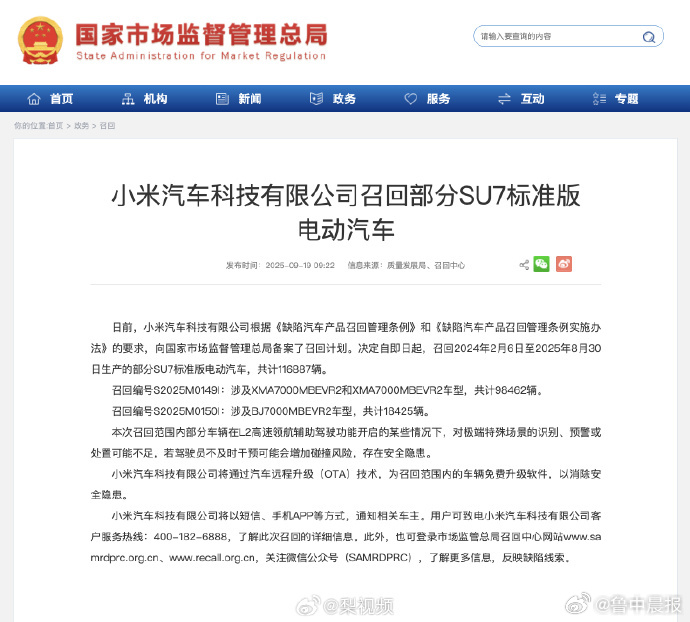
Task: Click the 国家市场监督管理总局 site title
Action: point(202,34)
